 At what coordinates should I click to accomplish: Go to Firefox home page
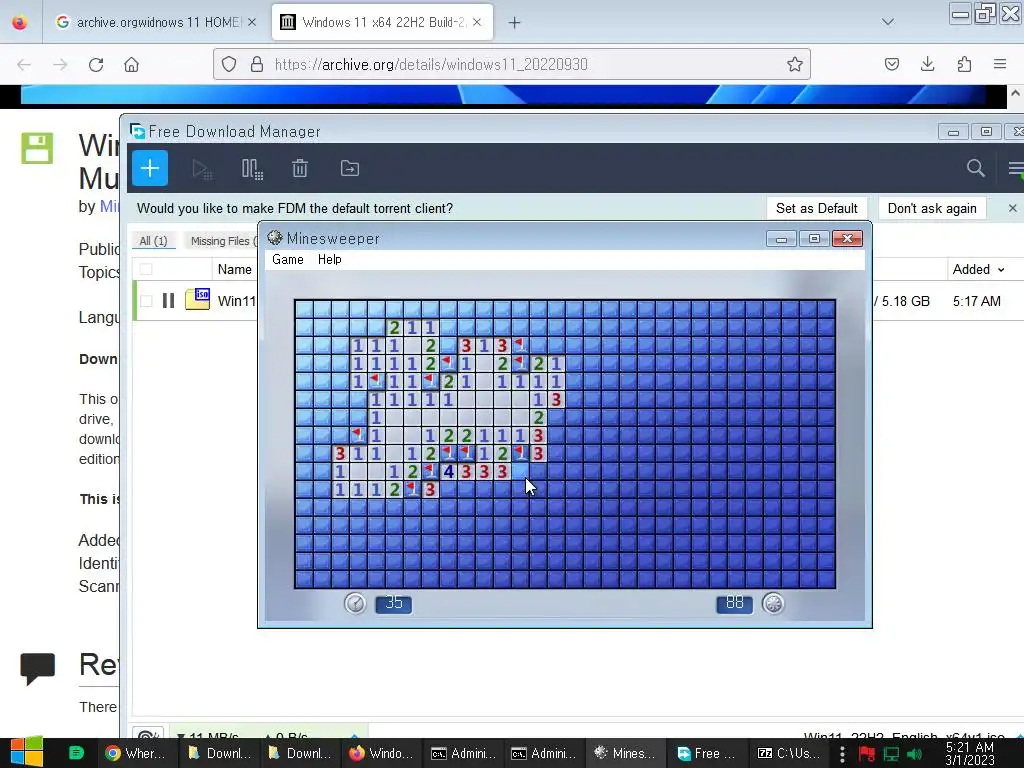click(x=132, y=64)
